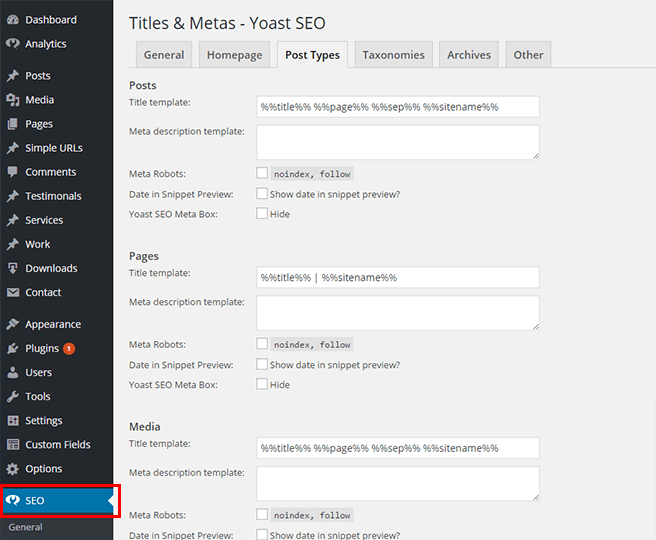Enable noindex, follow for Posts
This screenshot has width=656, height=540.
[x=262, y=173]
